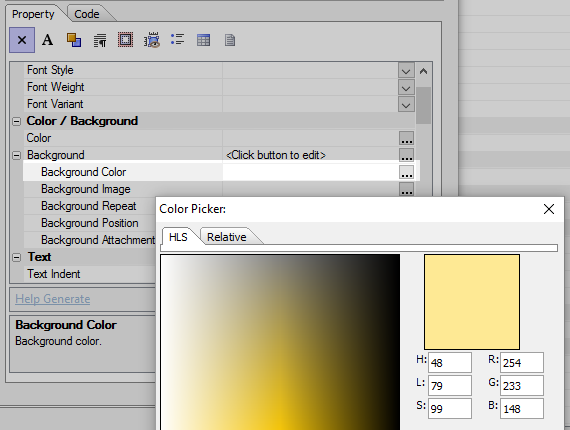Image resolution: width=570 pixels, height=430 pixels.
Task: Click the X clear-filter toolbar icon
Action: tap(22, 40)
